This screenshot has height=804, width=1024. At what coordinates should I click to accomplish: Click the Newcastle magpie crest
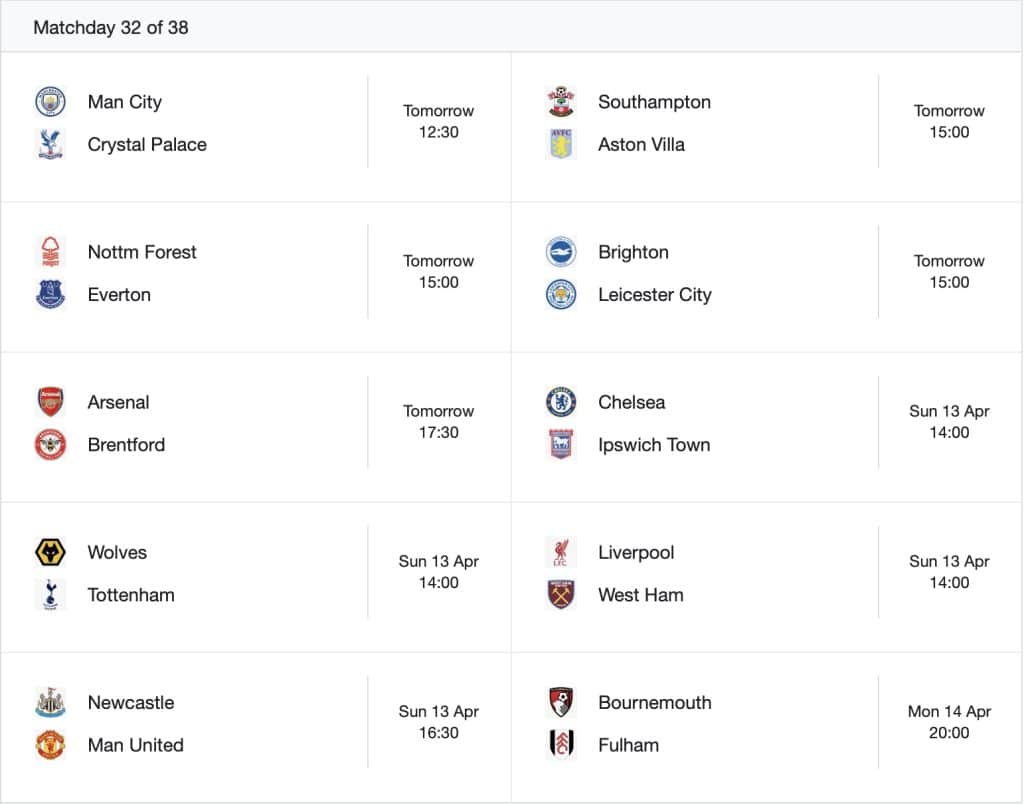[x=50, y=702]
